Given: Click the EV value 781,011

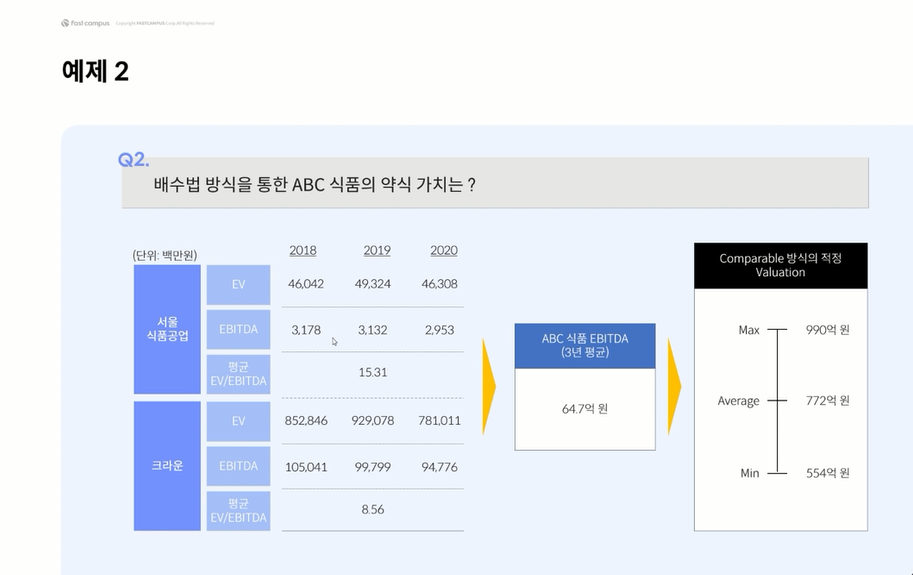Looking at the screenshot, I should pos(440,420).
